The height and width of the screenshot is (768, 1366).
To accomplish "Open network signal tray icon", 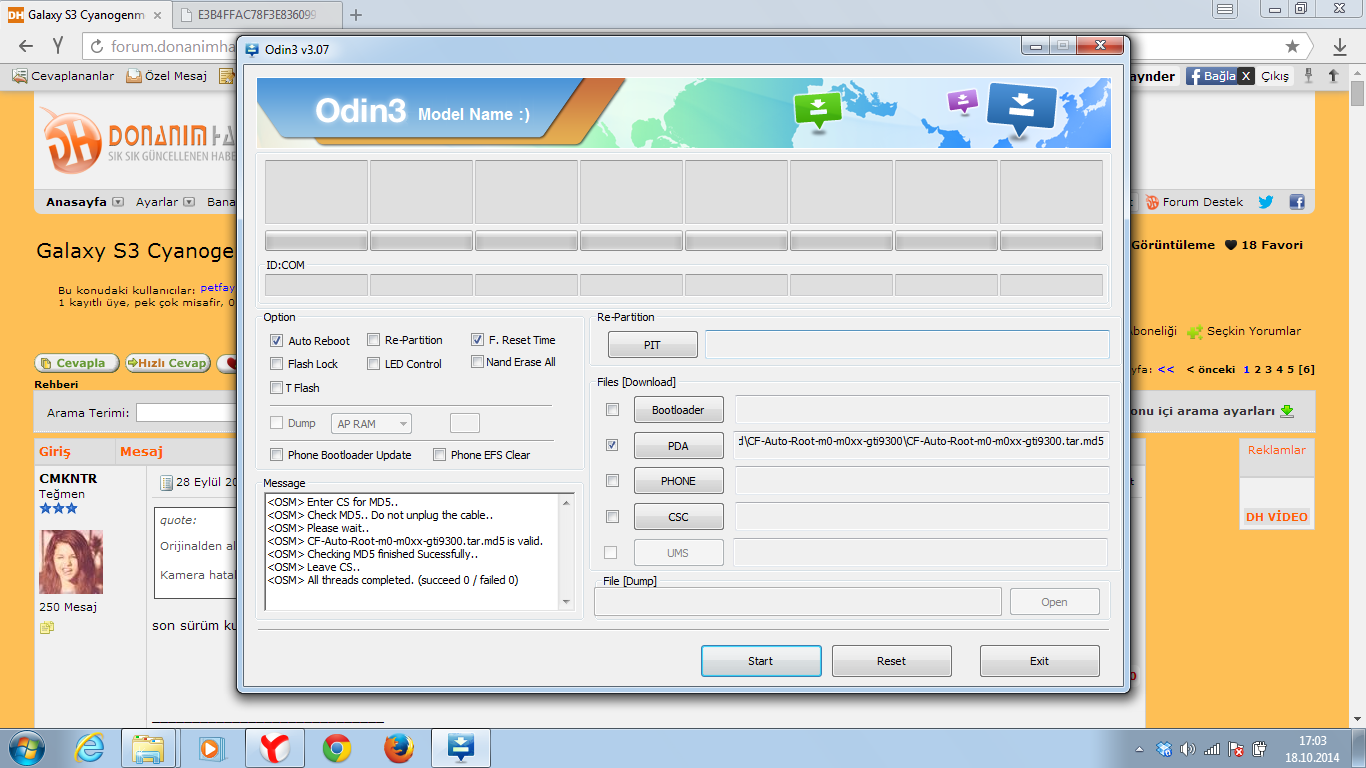I will 1212,749.
